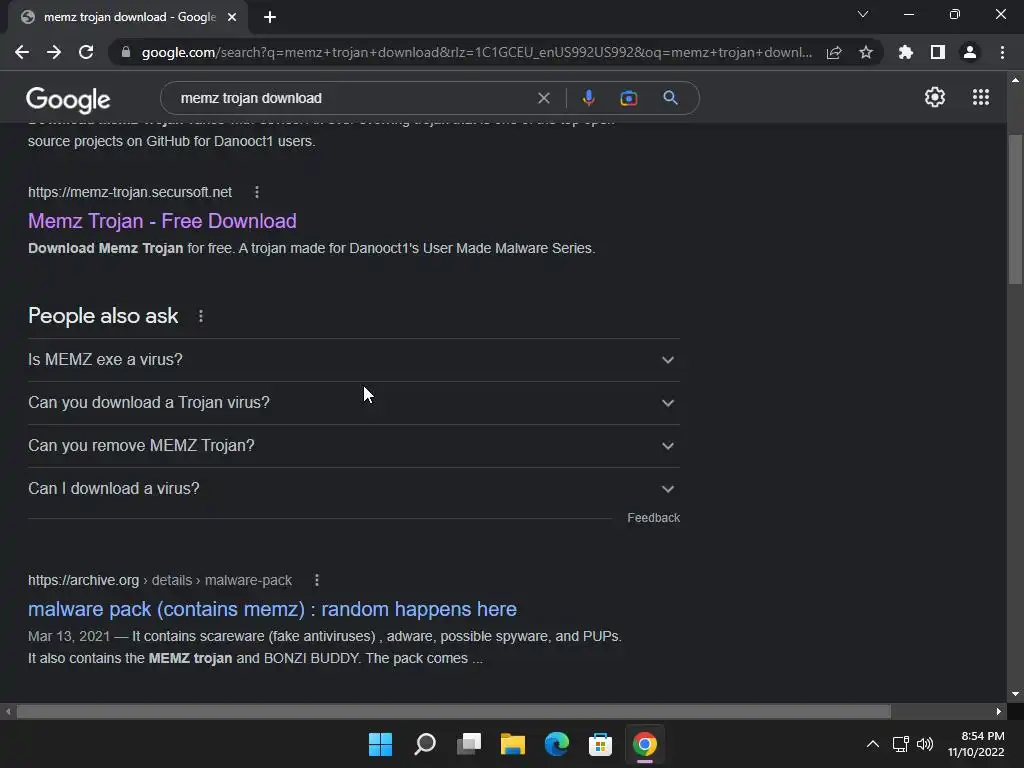Open a new tab with plus button

click(270, 17)
